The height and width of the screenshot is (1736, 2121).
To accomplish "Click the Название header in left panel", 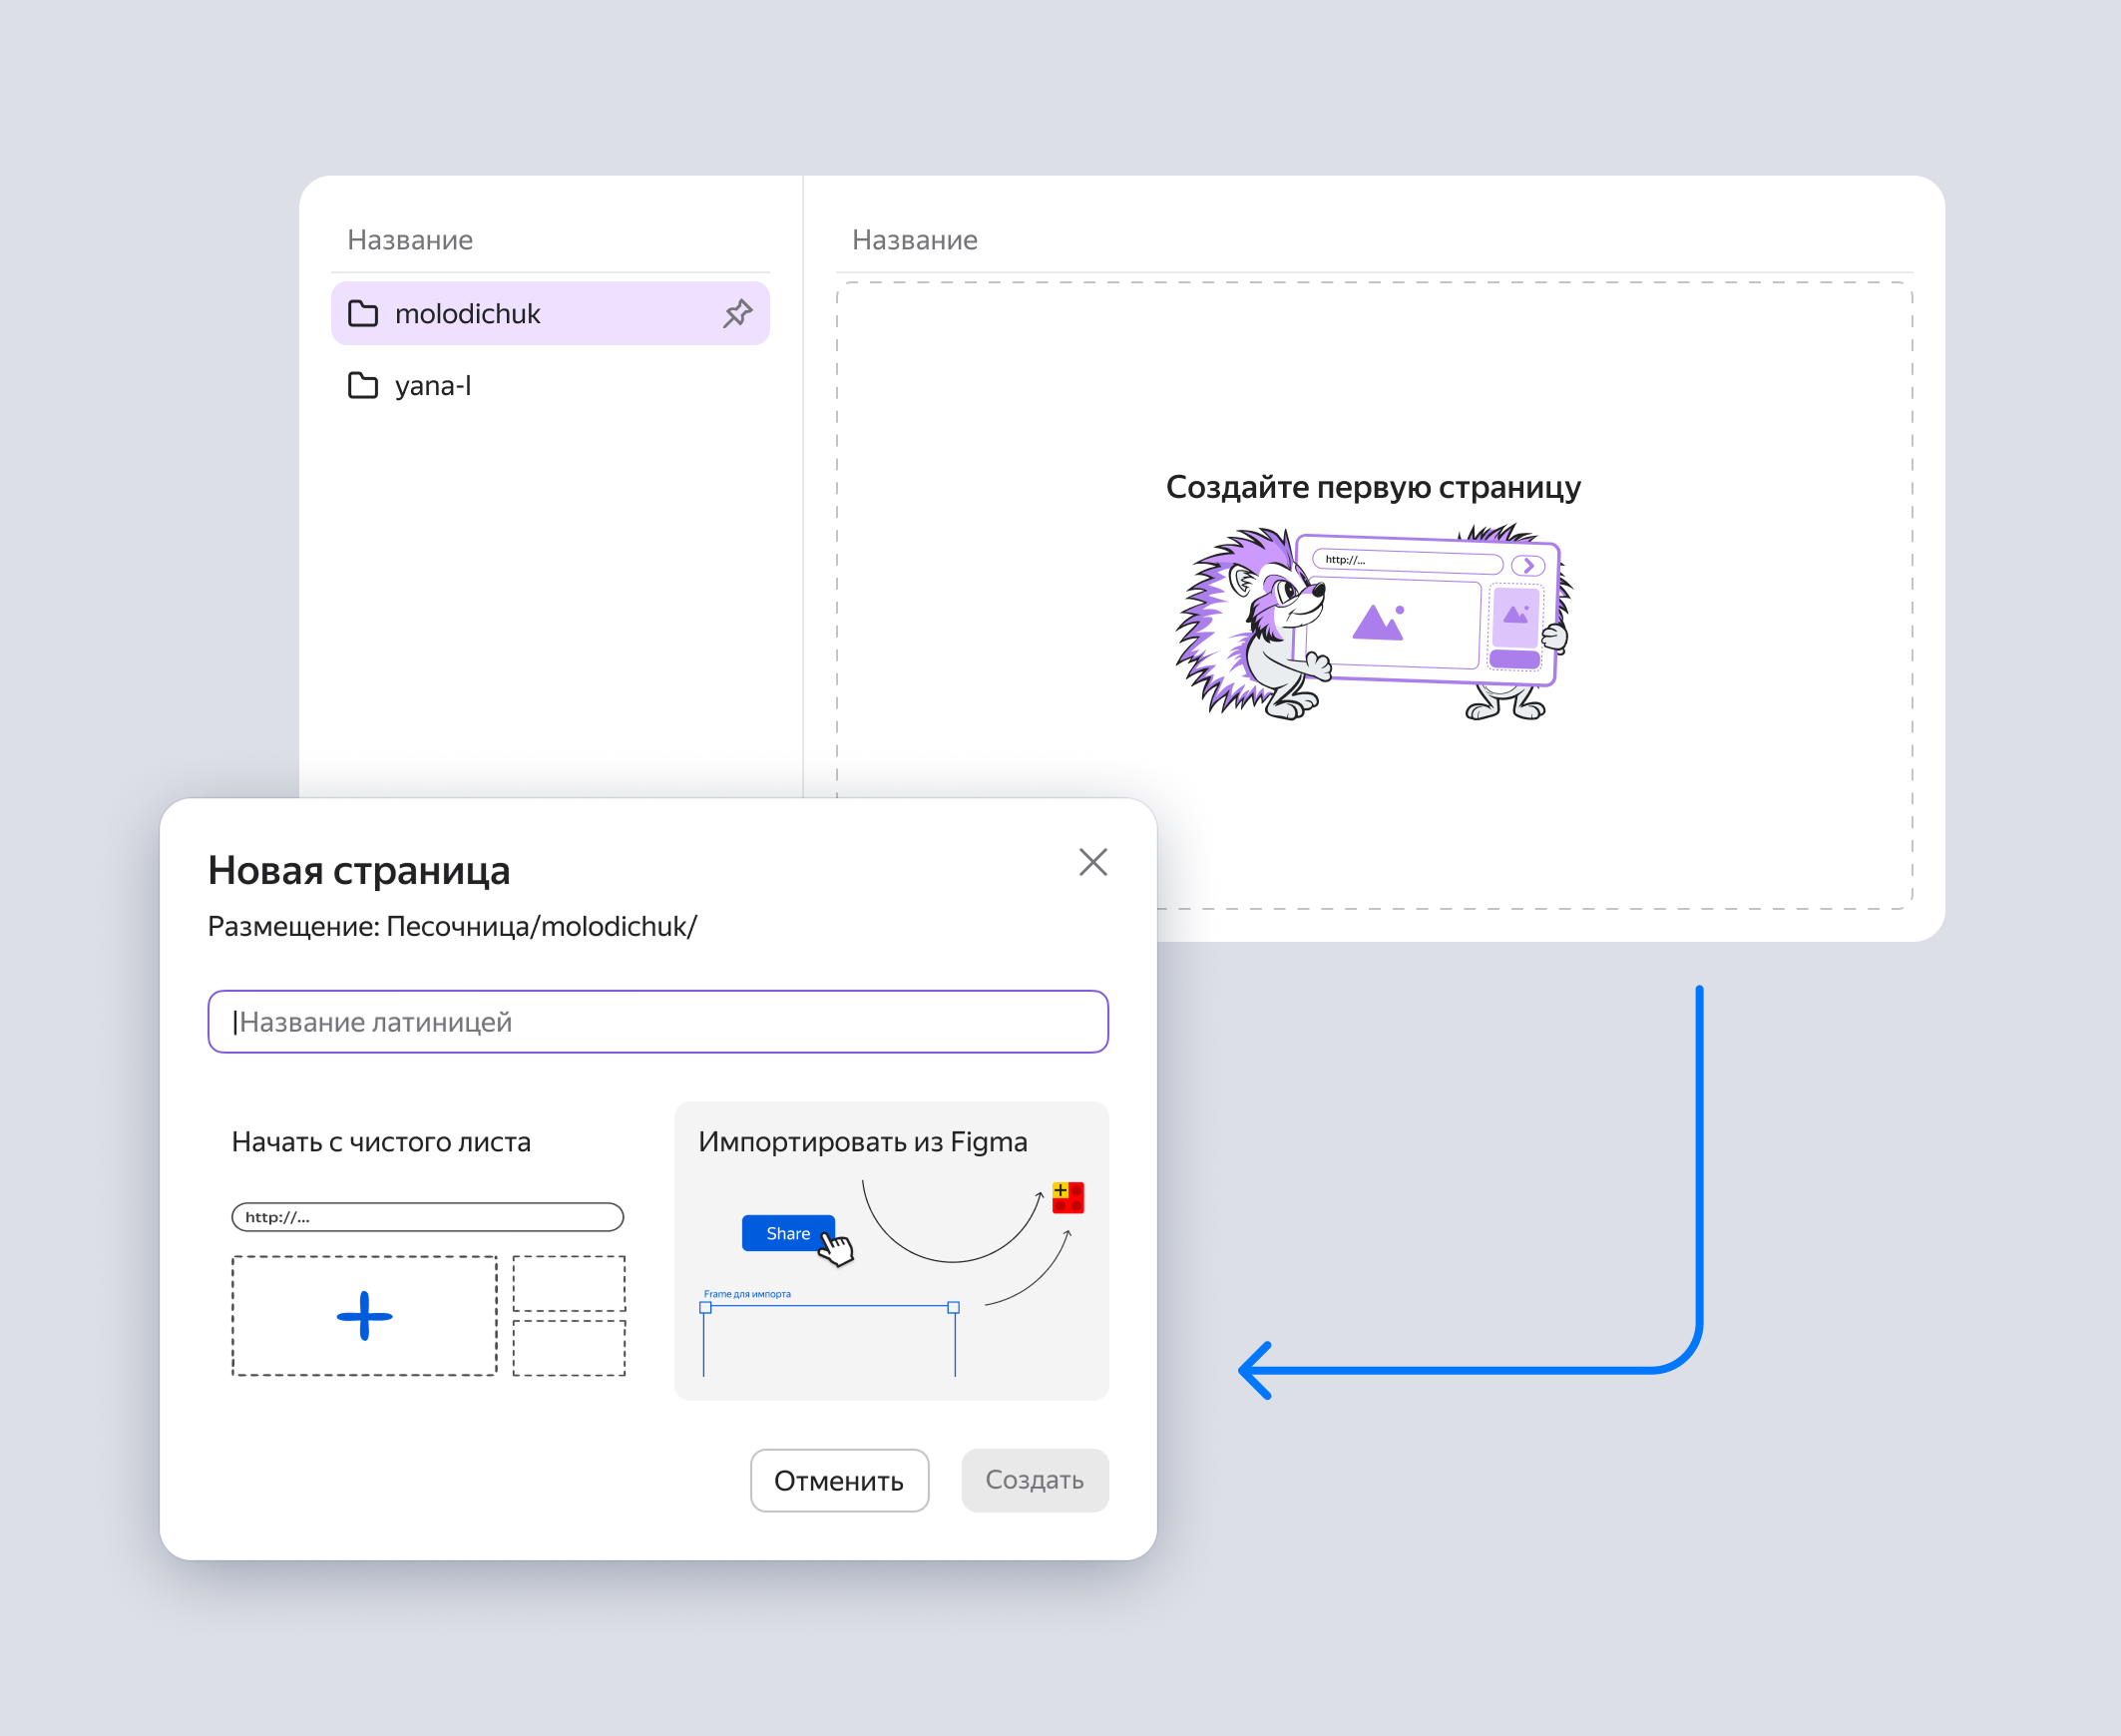I will point(410,240).
